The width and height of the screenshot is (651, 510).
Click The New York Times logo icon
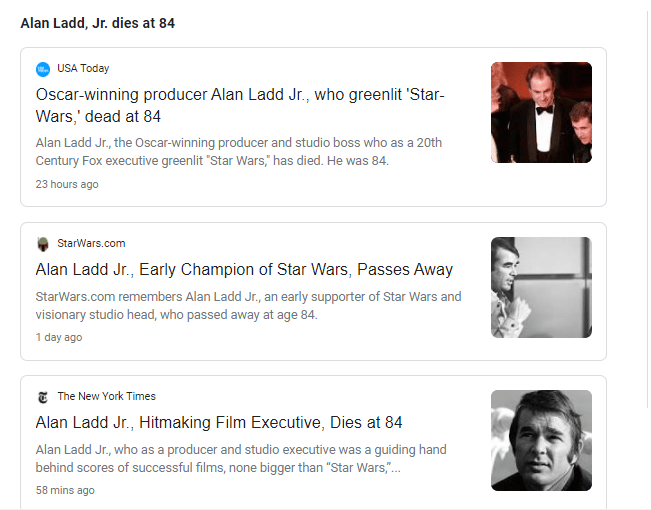coord(43,396)
